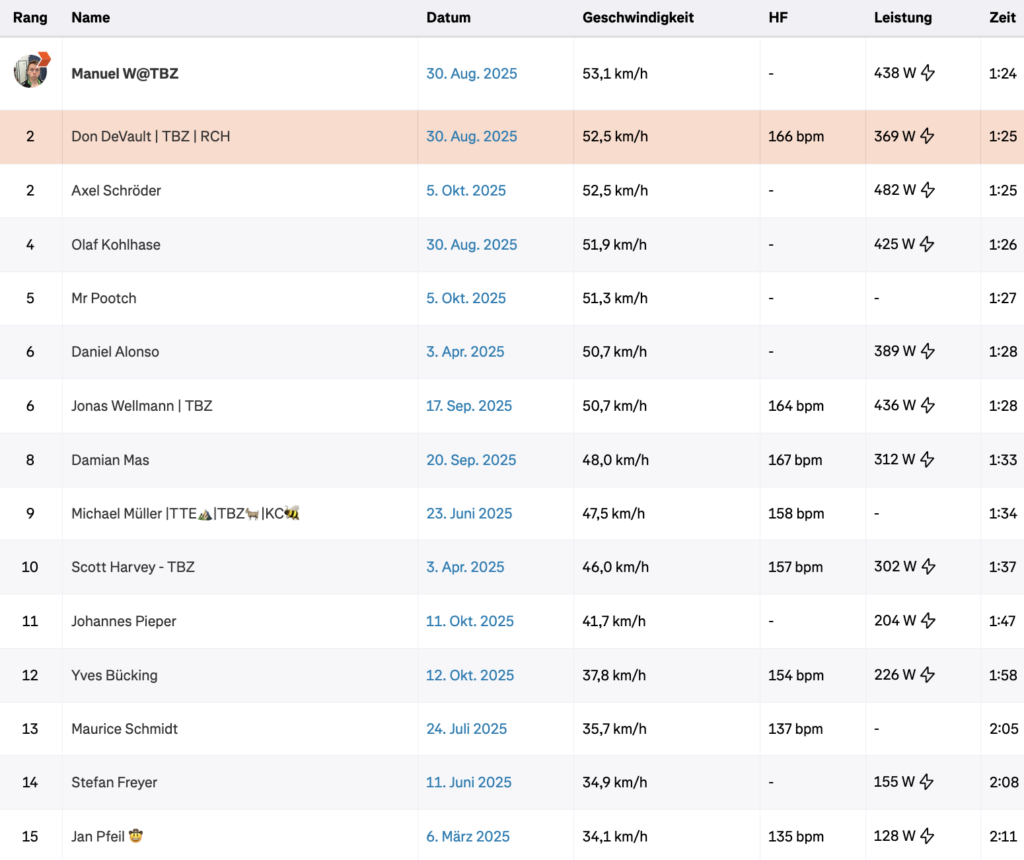Select athlete name Jonas Wellmann | TBZ
This screenshot has height=860, width=1024.
coord(142,406)
